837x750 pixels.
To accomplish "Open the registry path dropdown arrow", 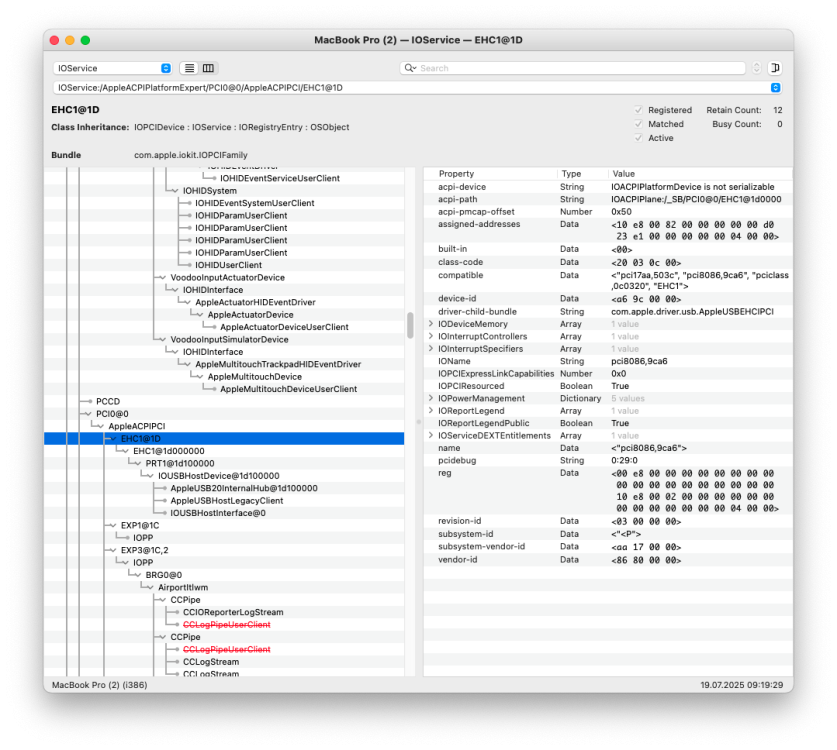I will click(x=775, y=88).
